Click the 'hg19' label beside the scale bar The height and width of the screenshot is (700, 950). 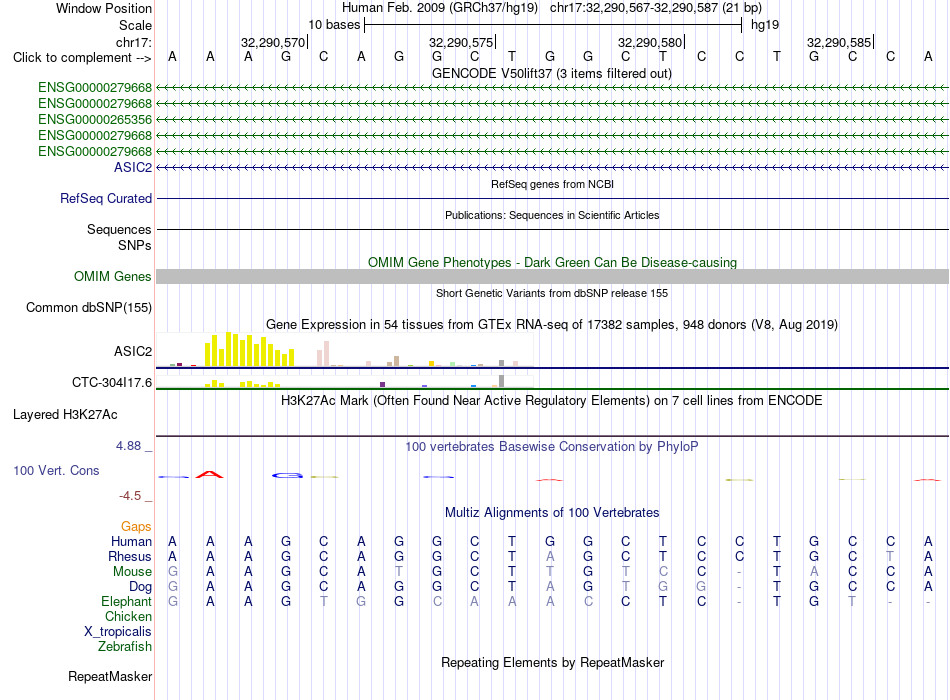pos(765,25)
